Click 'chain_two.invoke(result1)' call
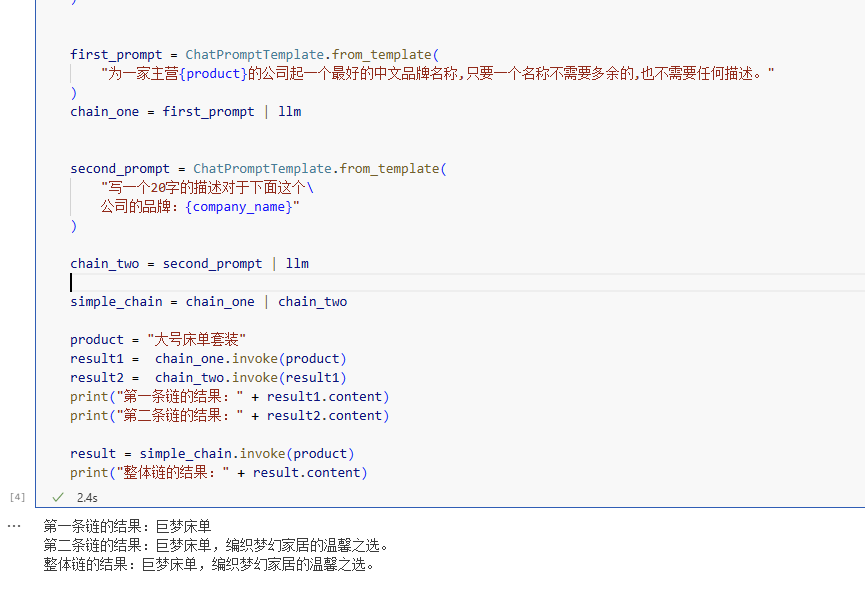 [x=250, y=377]
